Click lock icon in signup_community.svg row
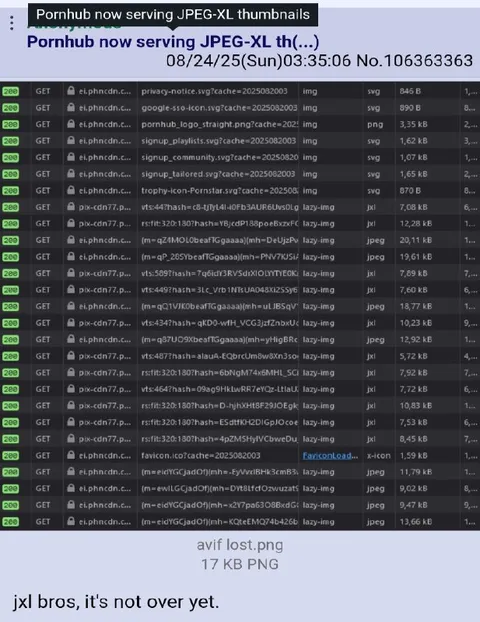Image resolution: width=480 pixels, height=622 pixels. click(x=71, y=157)
